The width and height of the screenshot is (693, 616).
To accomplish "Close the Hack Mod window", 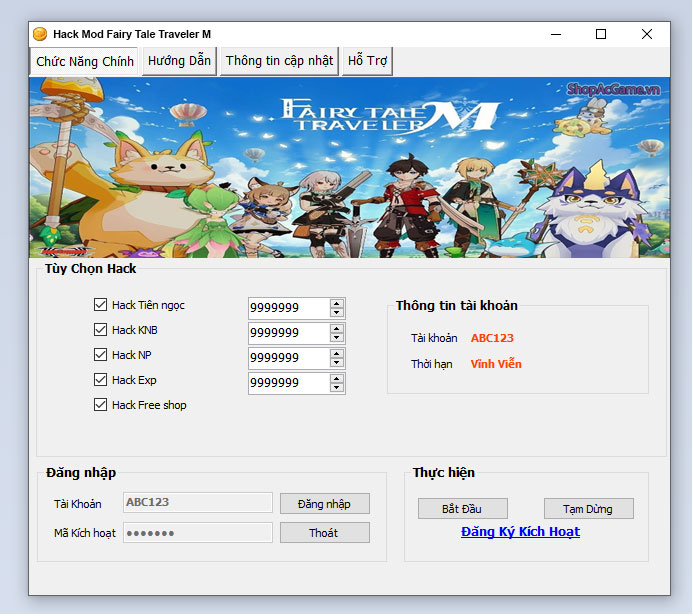I will click(x=647, y=34).
